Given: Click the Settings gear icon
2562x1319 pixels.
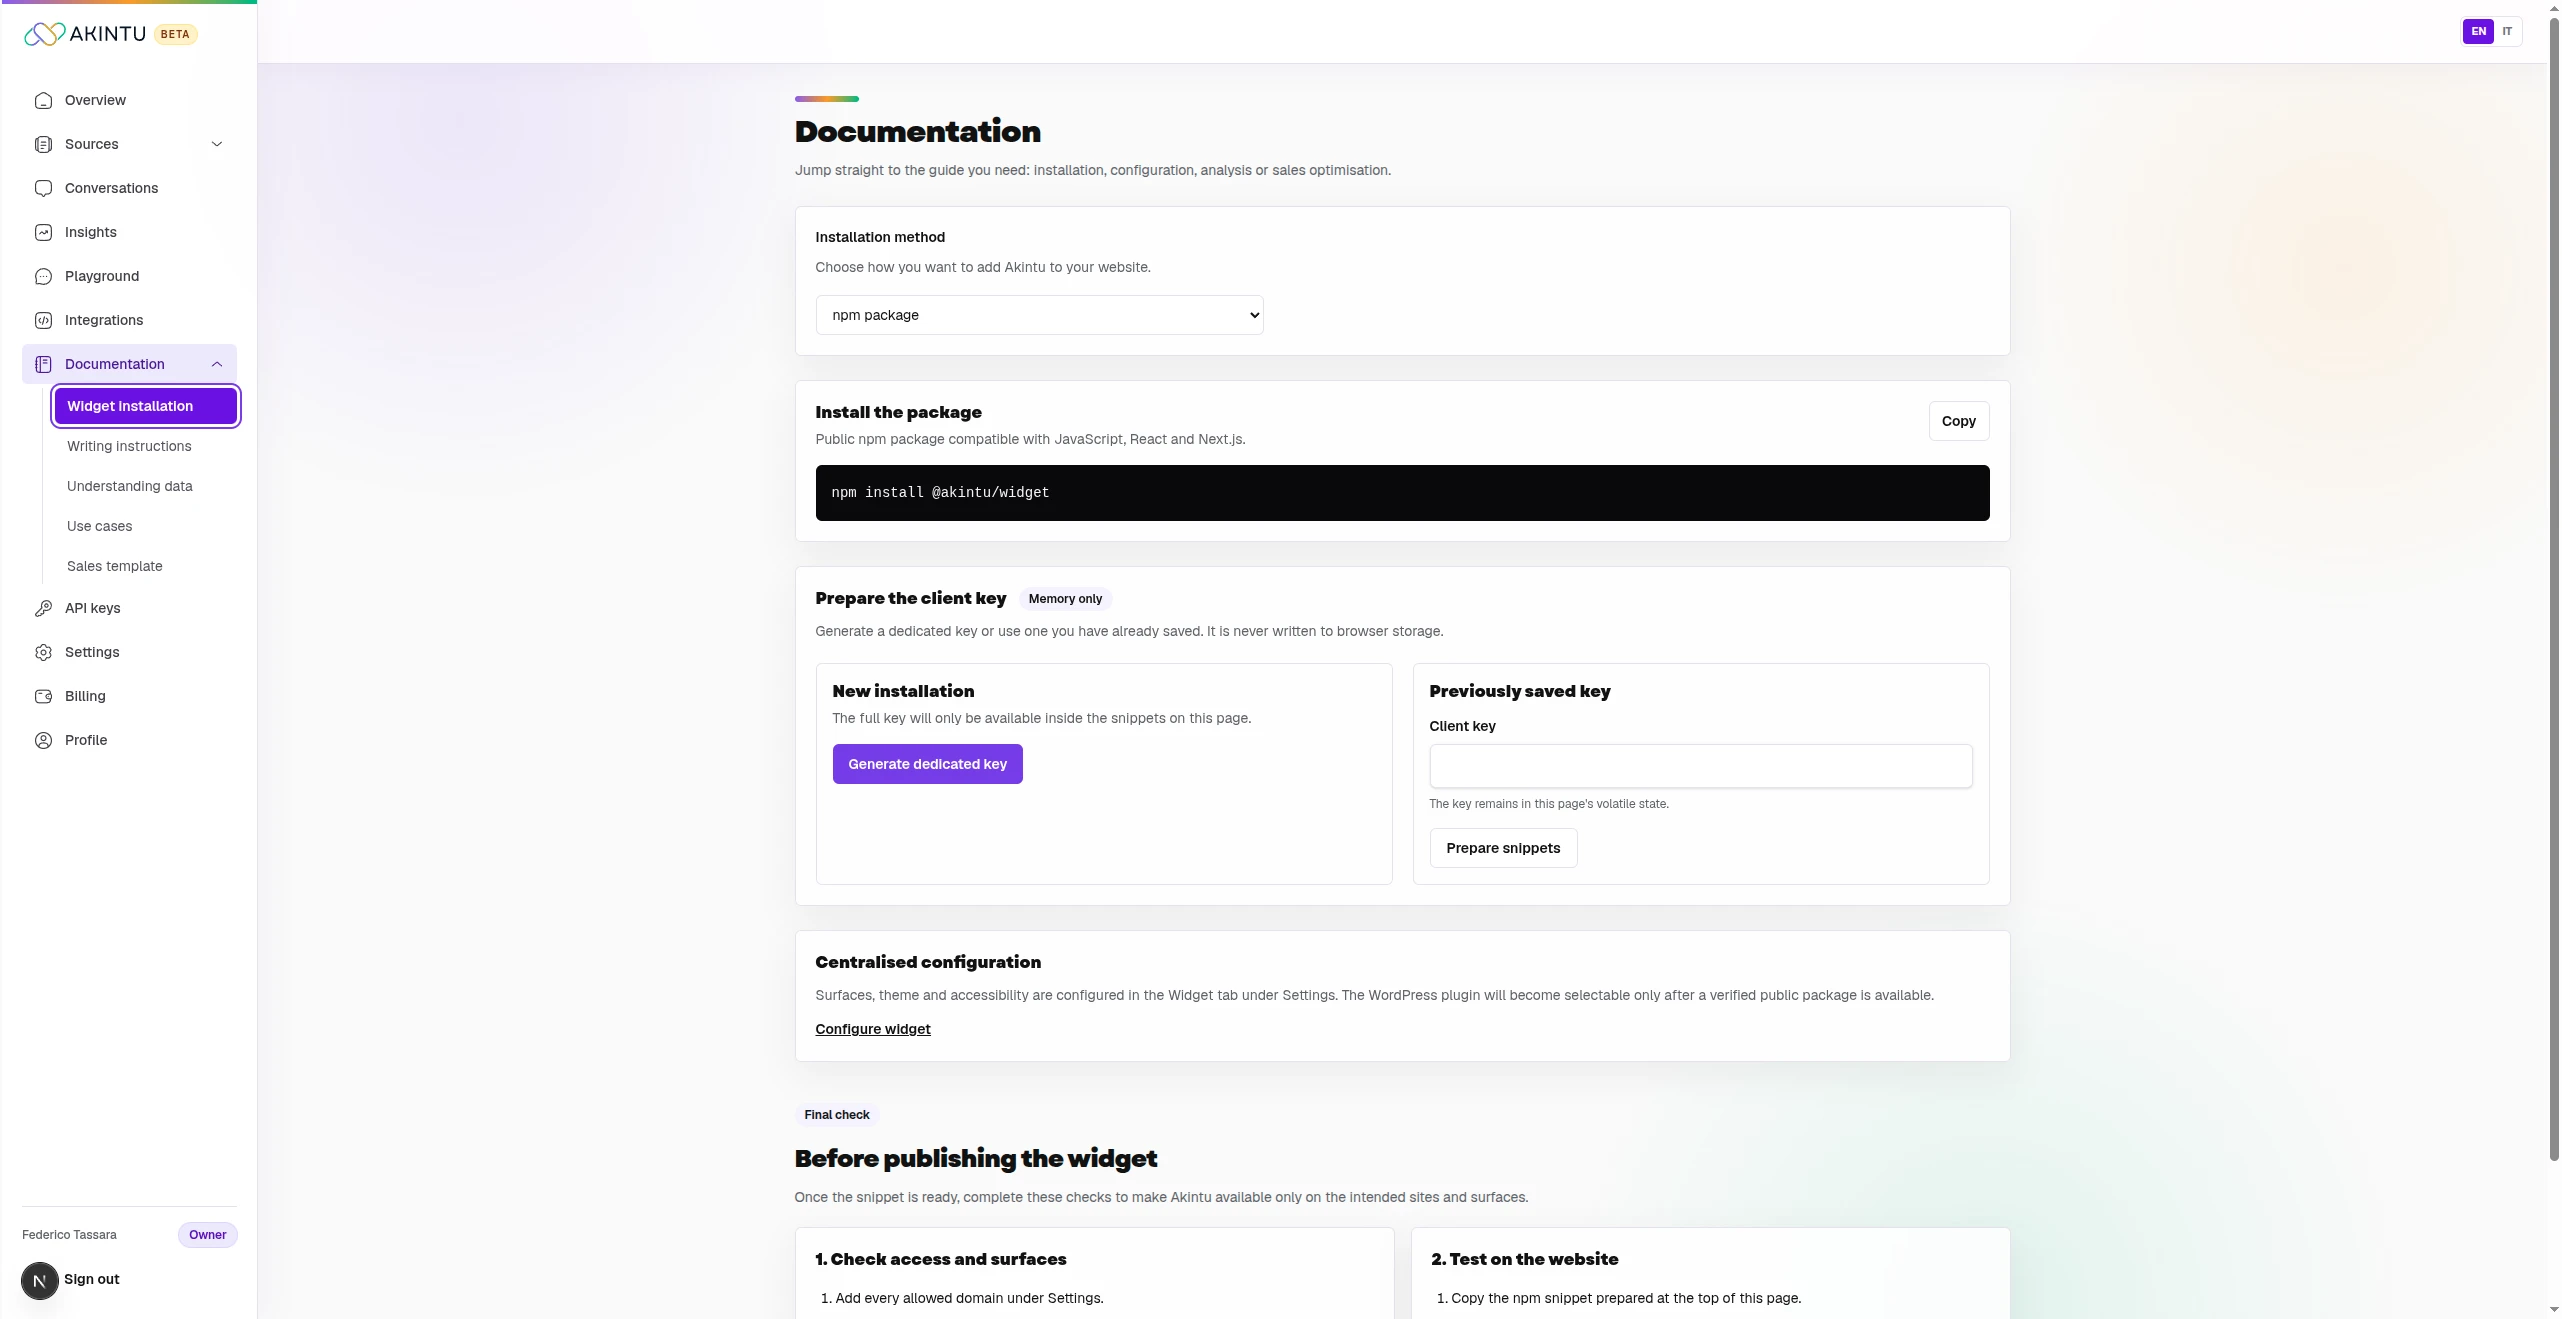Looking at the screenshot, I should 43,652.
